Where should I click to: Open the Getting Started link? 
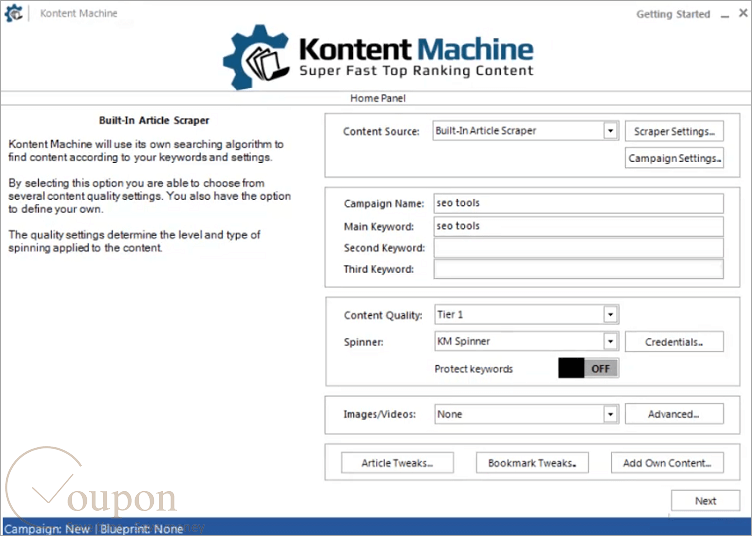(x=673, y=14)
